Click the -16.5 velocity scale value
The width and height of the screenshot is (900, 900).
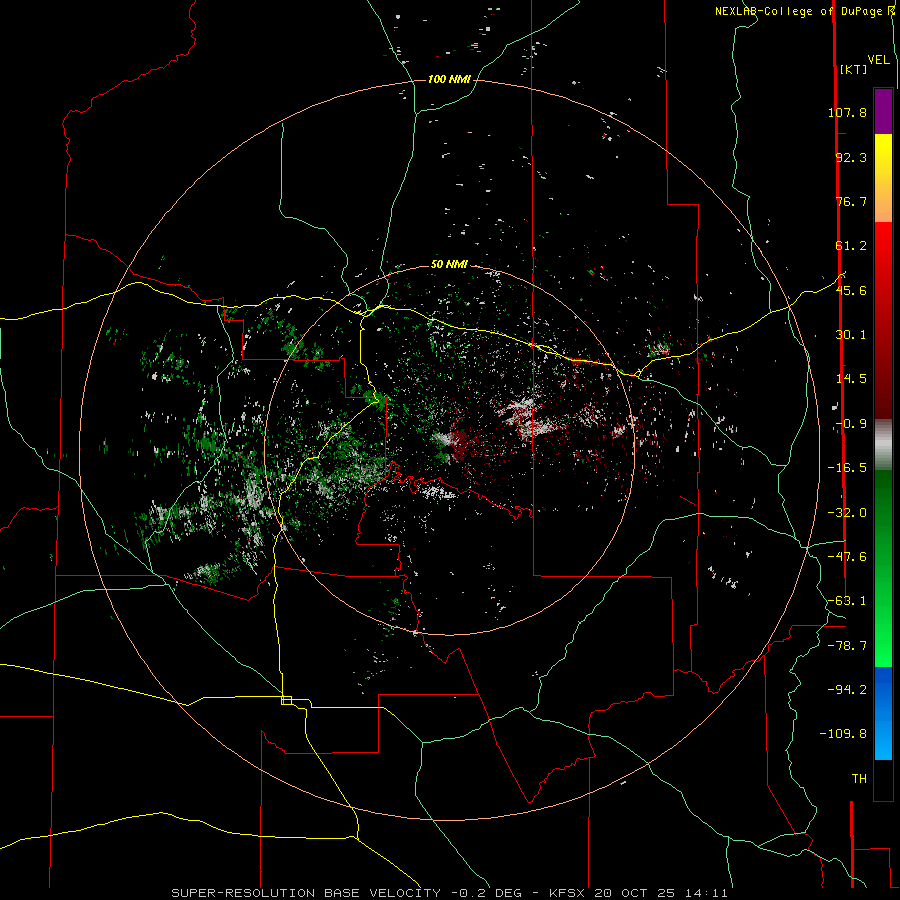click(x=847, y=468)
